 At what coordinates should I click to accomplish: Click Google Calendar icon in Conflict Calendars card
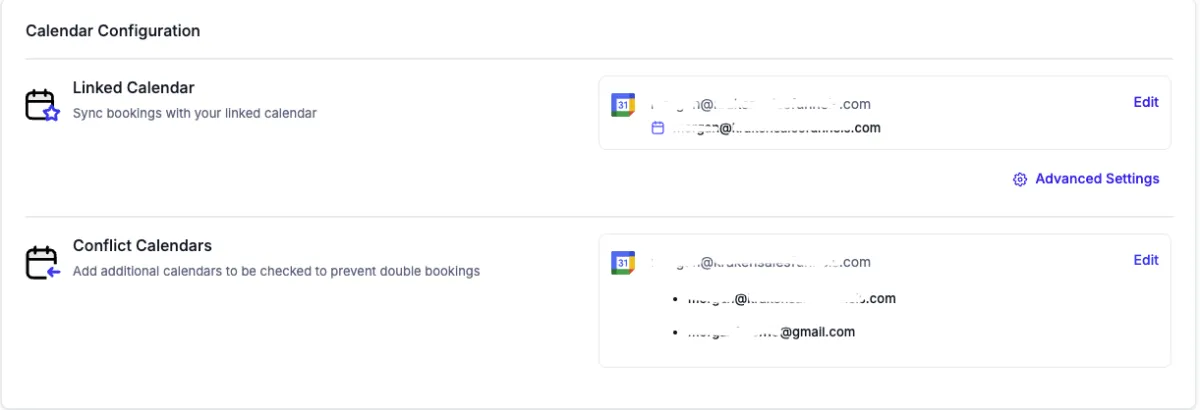pyautogui.click(x=622, y=262)
